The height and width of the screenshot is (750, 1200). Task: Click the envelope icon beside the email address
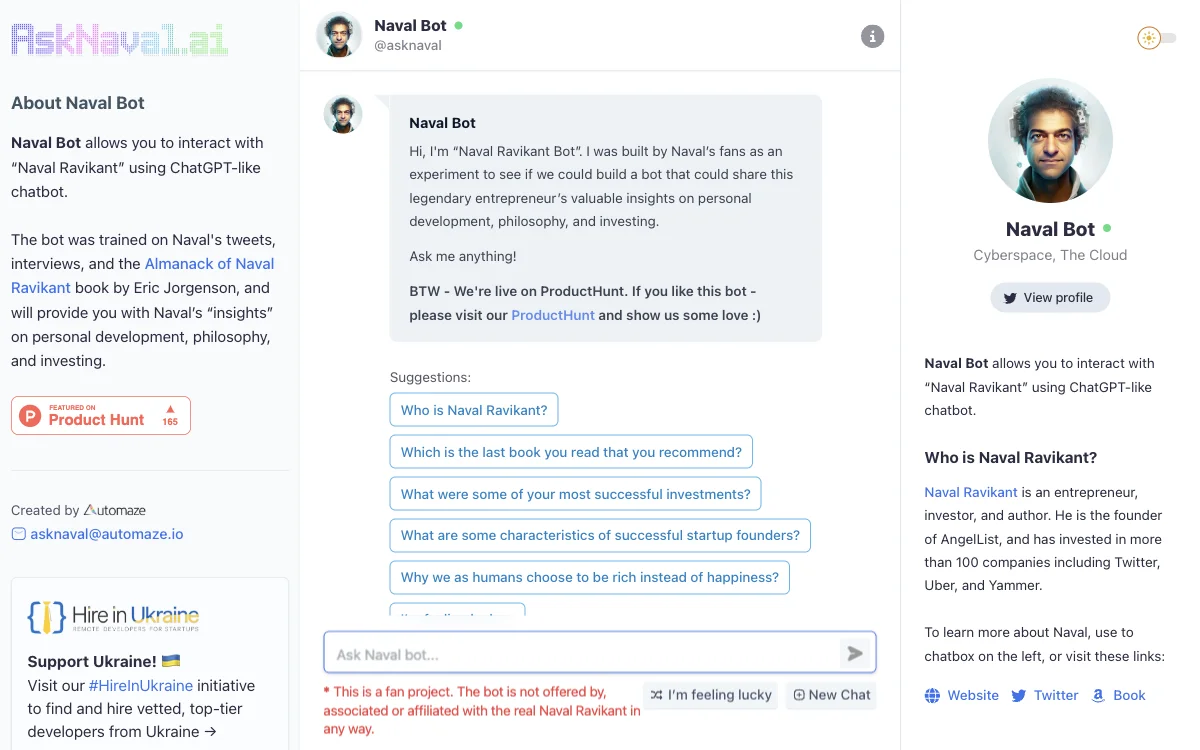point(18,534)
